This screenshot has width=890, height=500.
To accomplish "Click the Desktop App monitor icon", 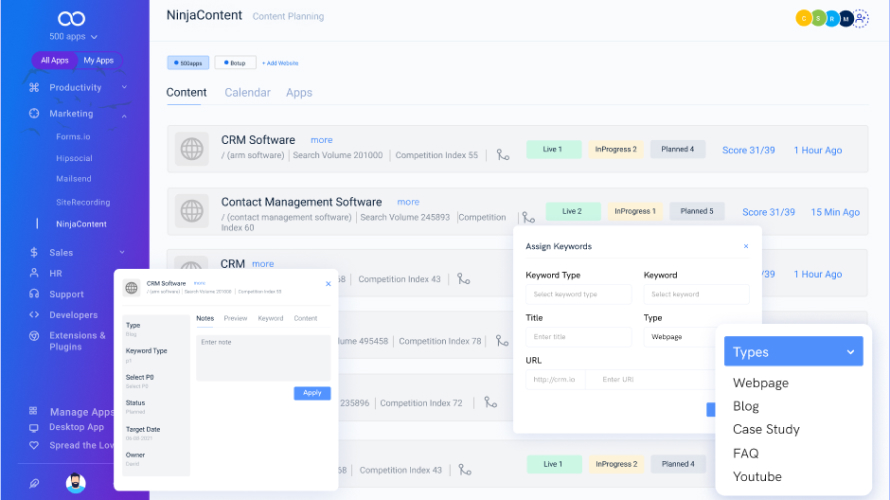I will click(x=33, y=427).
